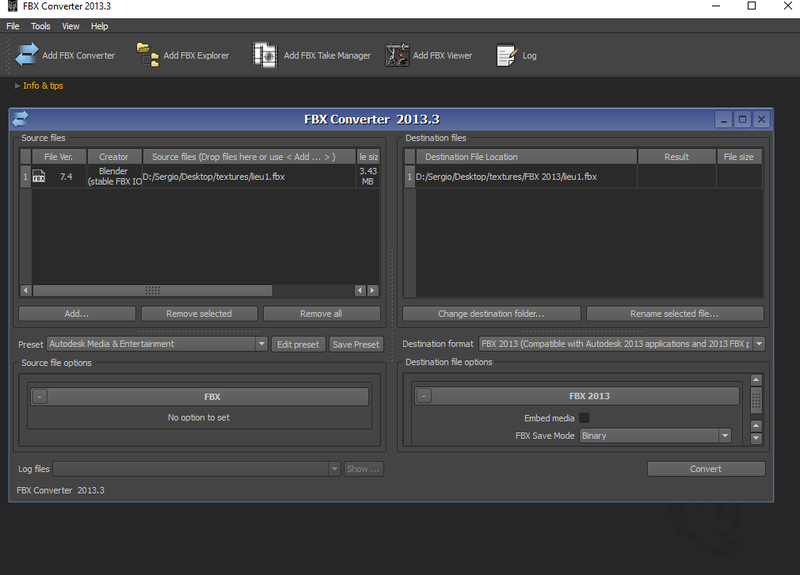The image size is (800, 575).
Task: Click the Source files column header
Action: point(249,157)
